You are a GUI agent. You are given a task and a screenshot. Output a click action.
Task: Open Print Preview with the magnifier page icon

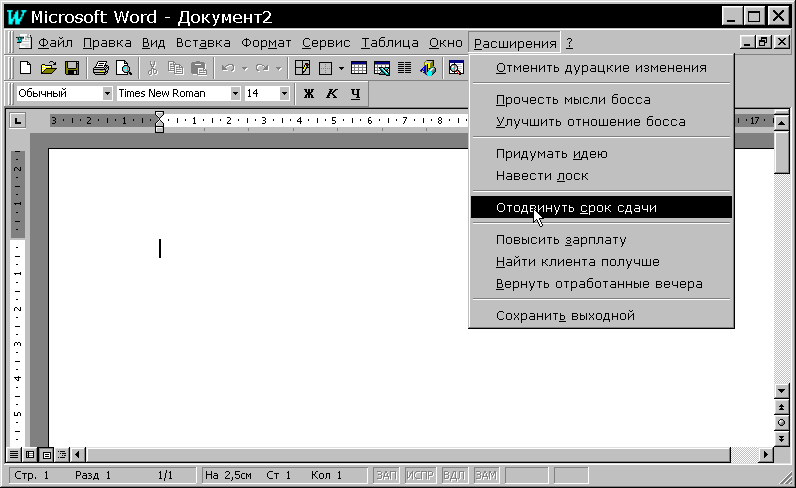coord(124,68)
